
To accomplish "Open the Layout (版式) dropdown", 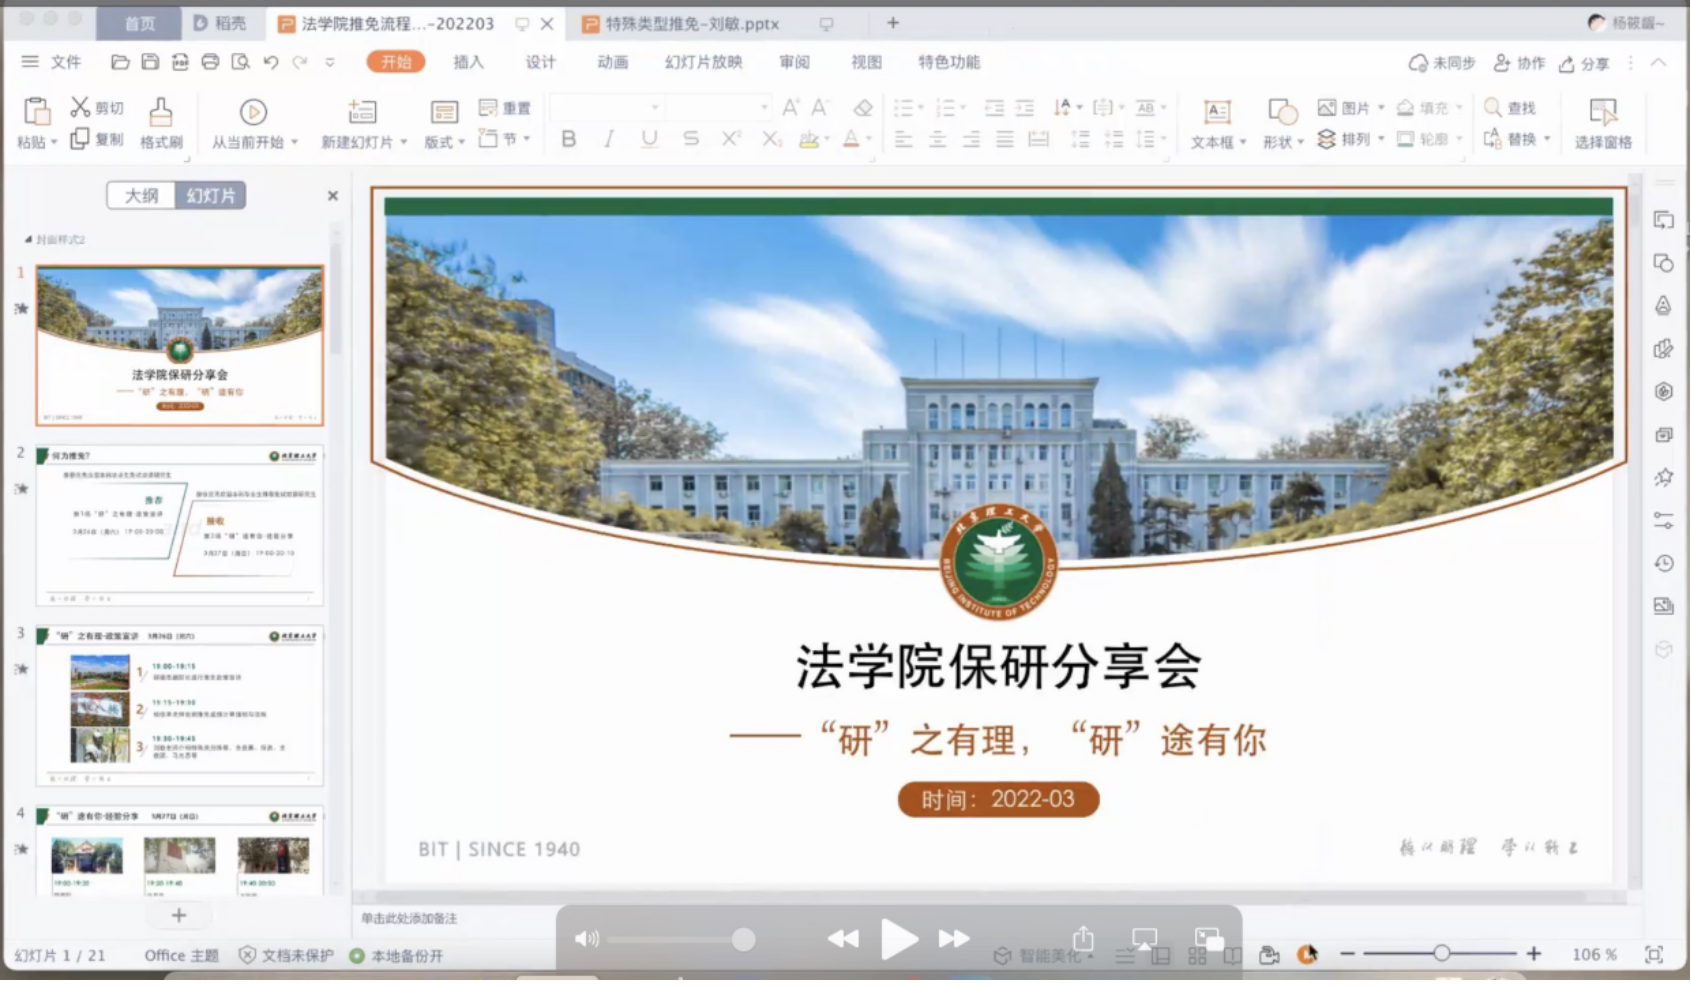I will click(461, 142).
